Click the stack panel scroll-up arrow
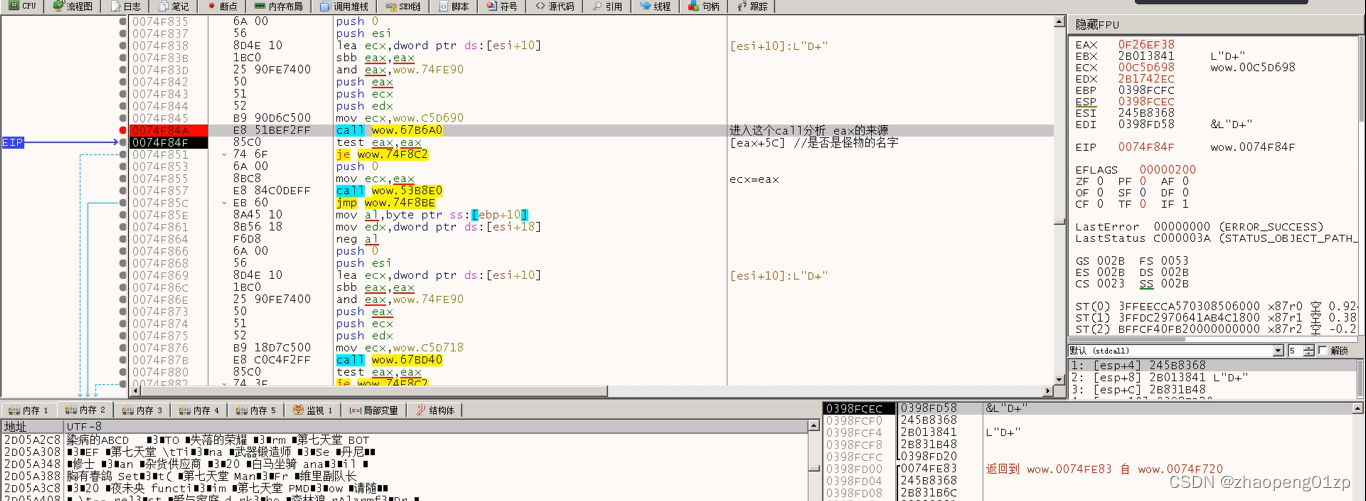The width and height of the screenshot is (1366, 501). 1359,408
